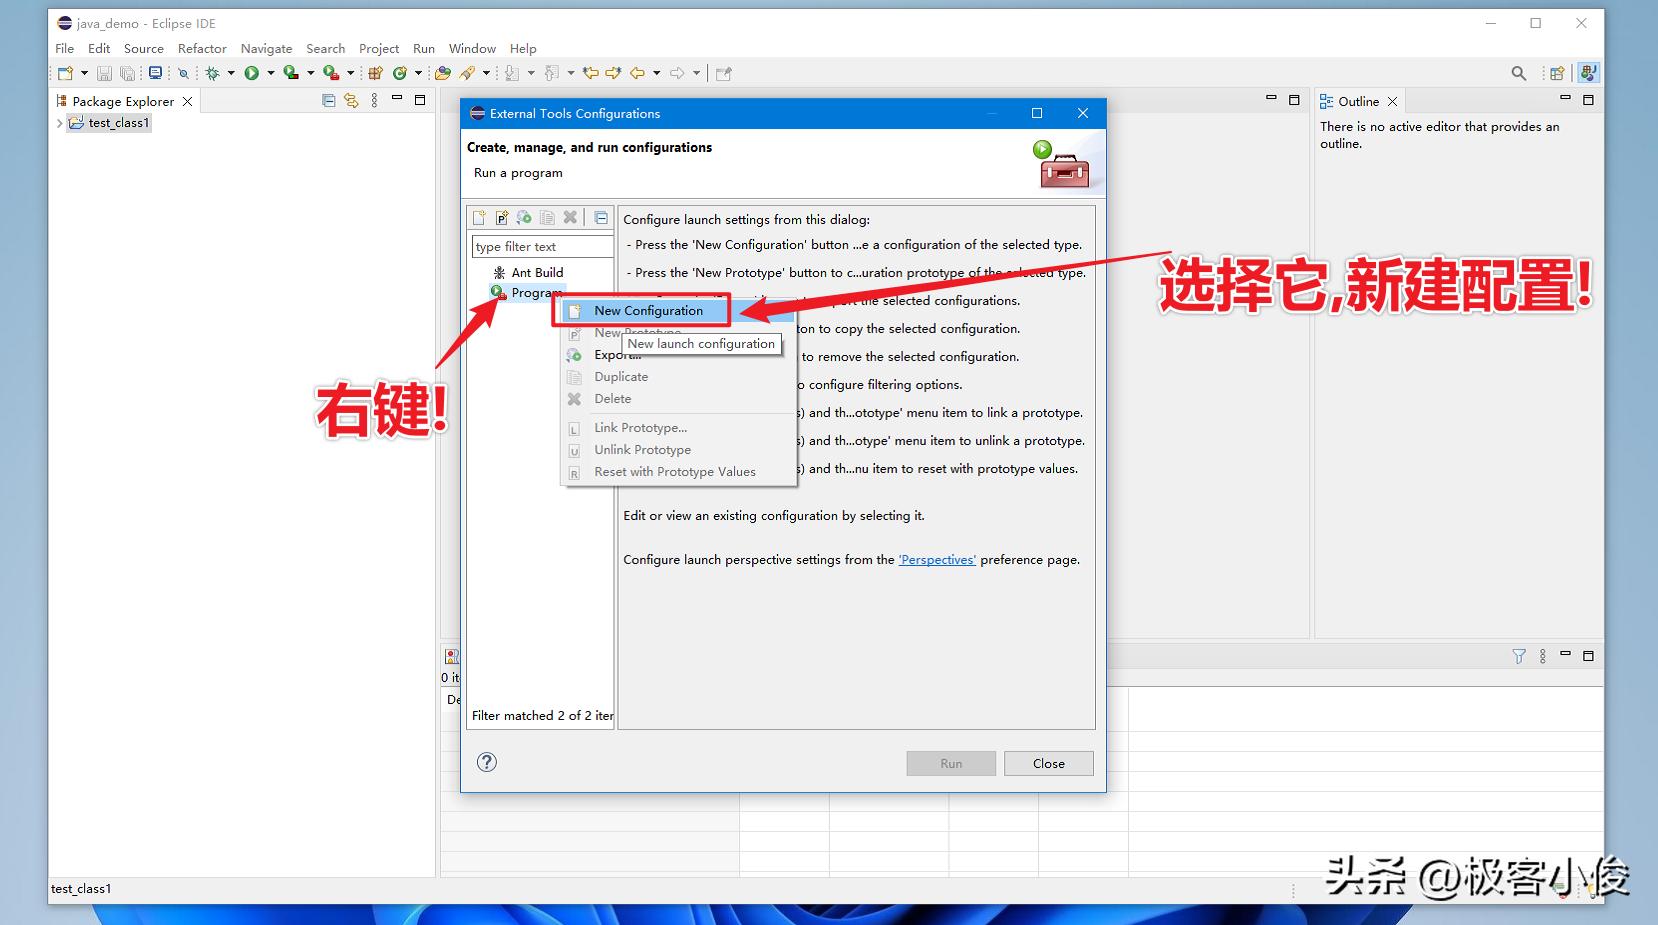Collapse all configurations using the Collapse All icon
Screen dimensions: 1658x925
coord(601,217)
